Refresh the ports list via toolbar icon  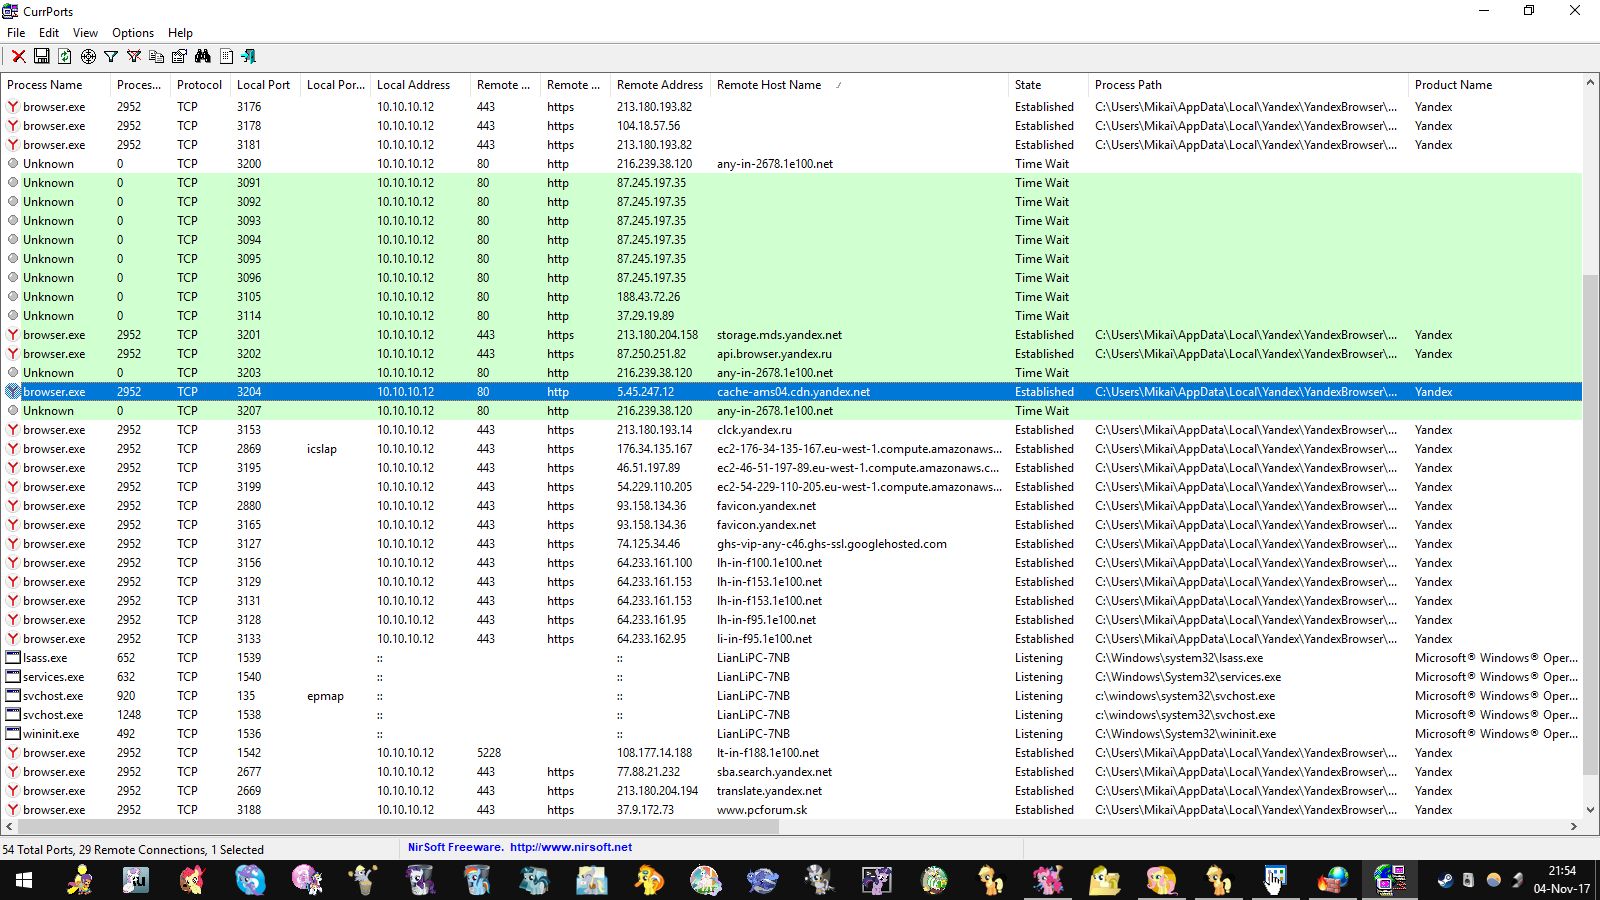coord(65,56)
